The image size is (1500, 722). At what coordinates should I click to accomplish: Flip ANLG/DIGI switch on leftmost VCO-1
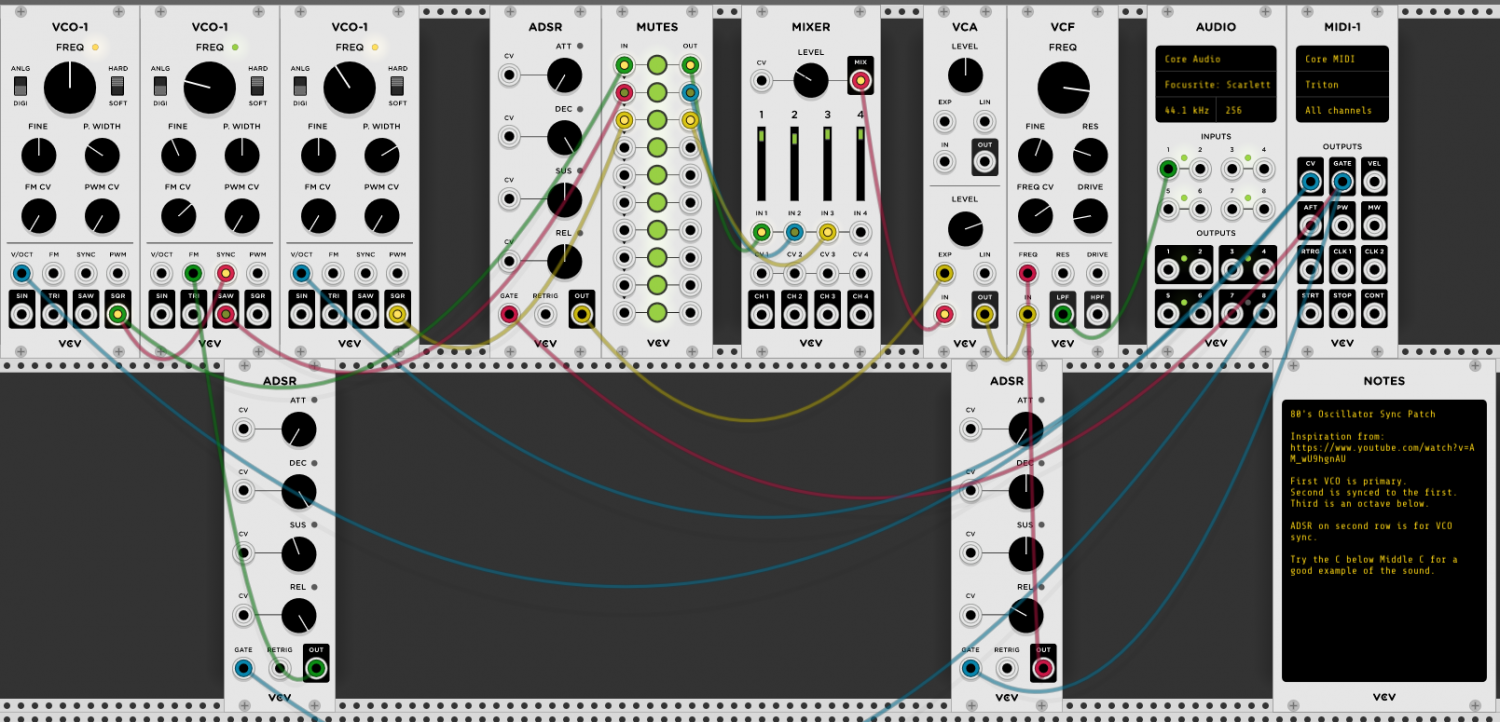tap(20, 86)
